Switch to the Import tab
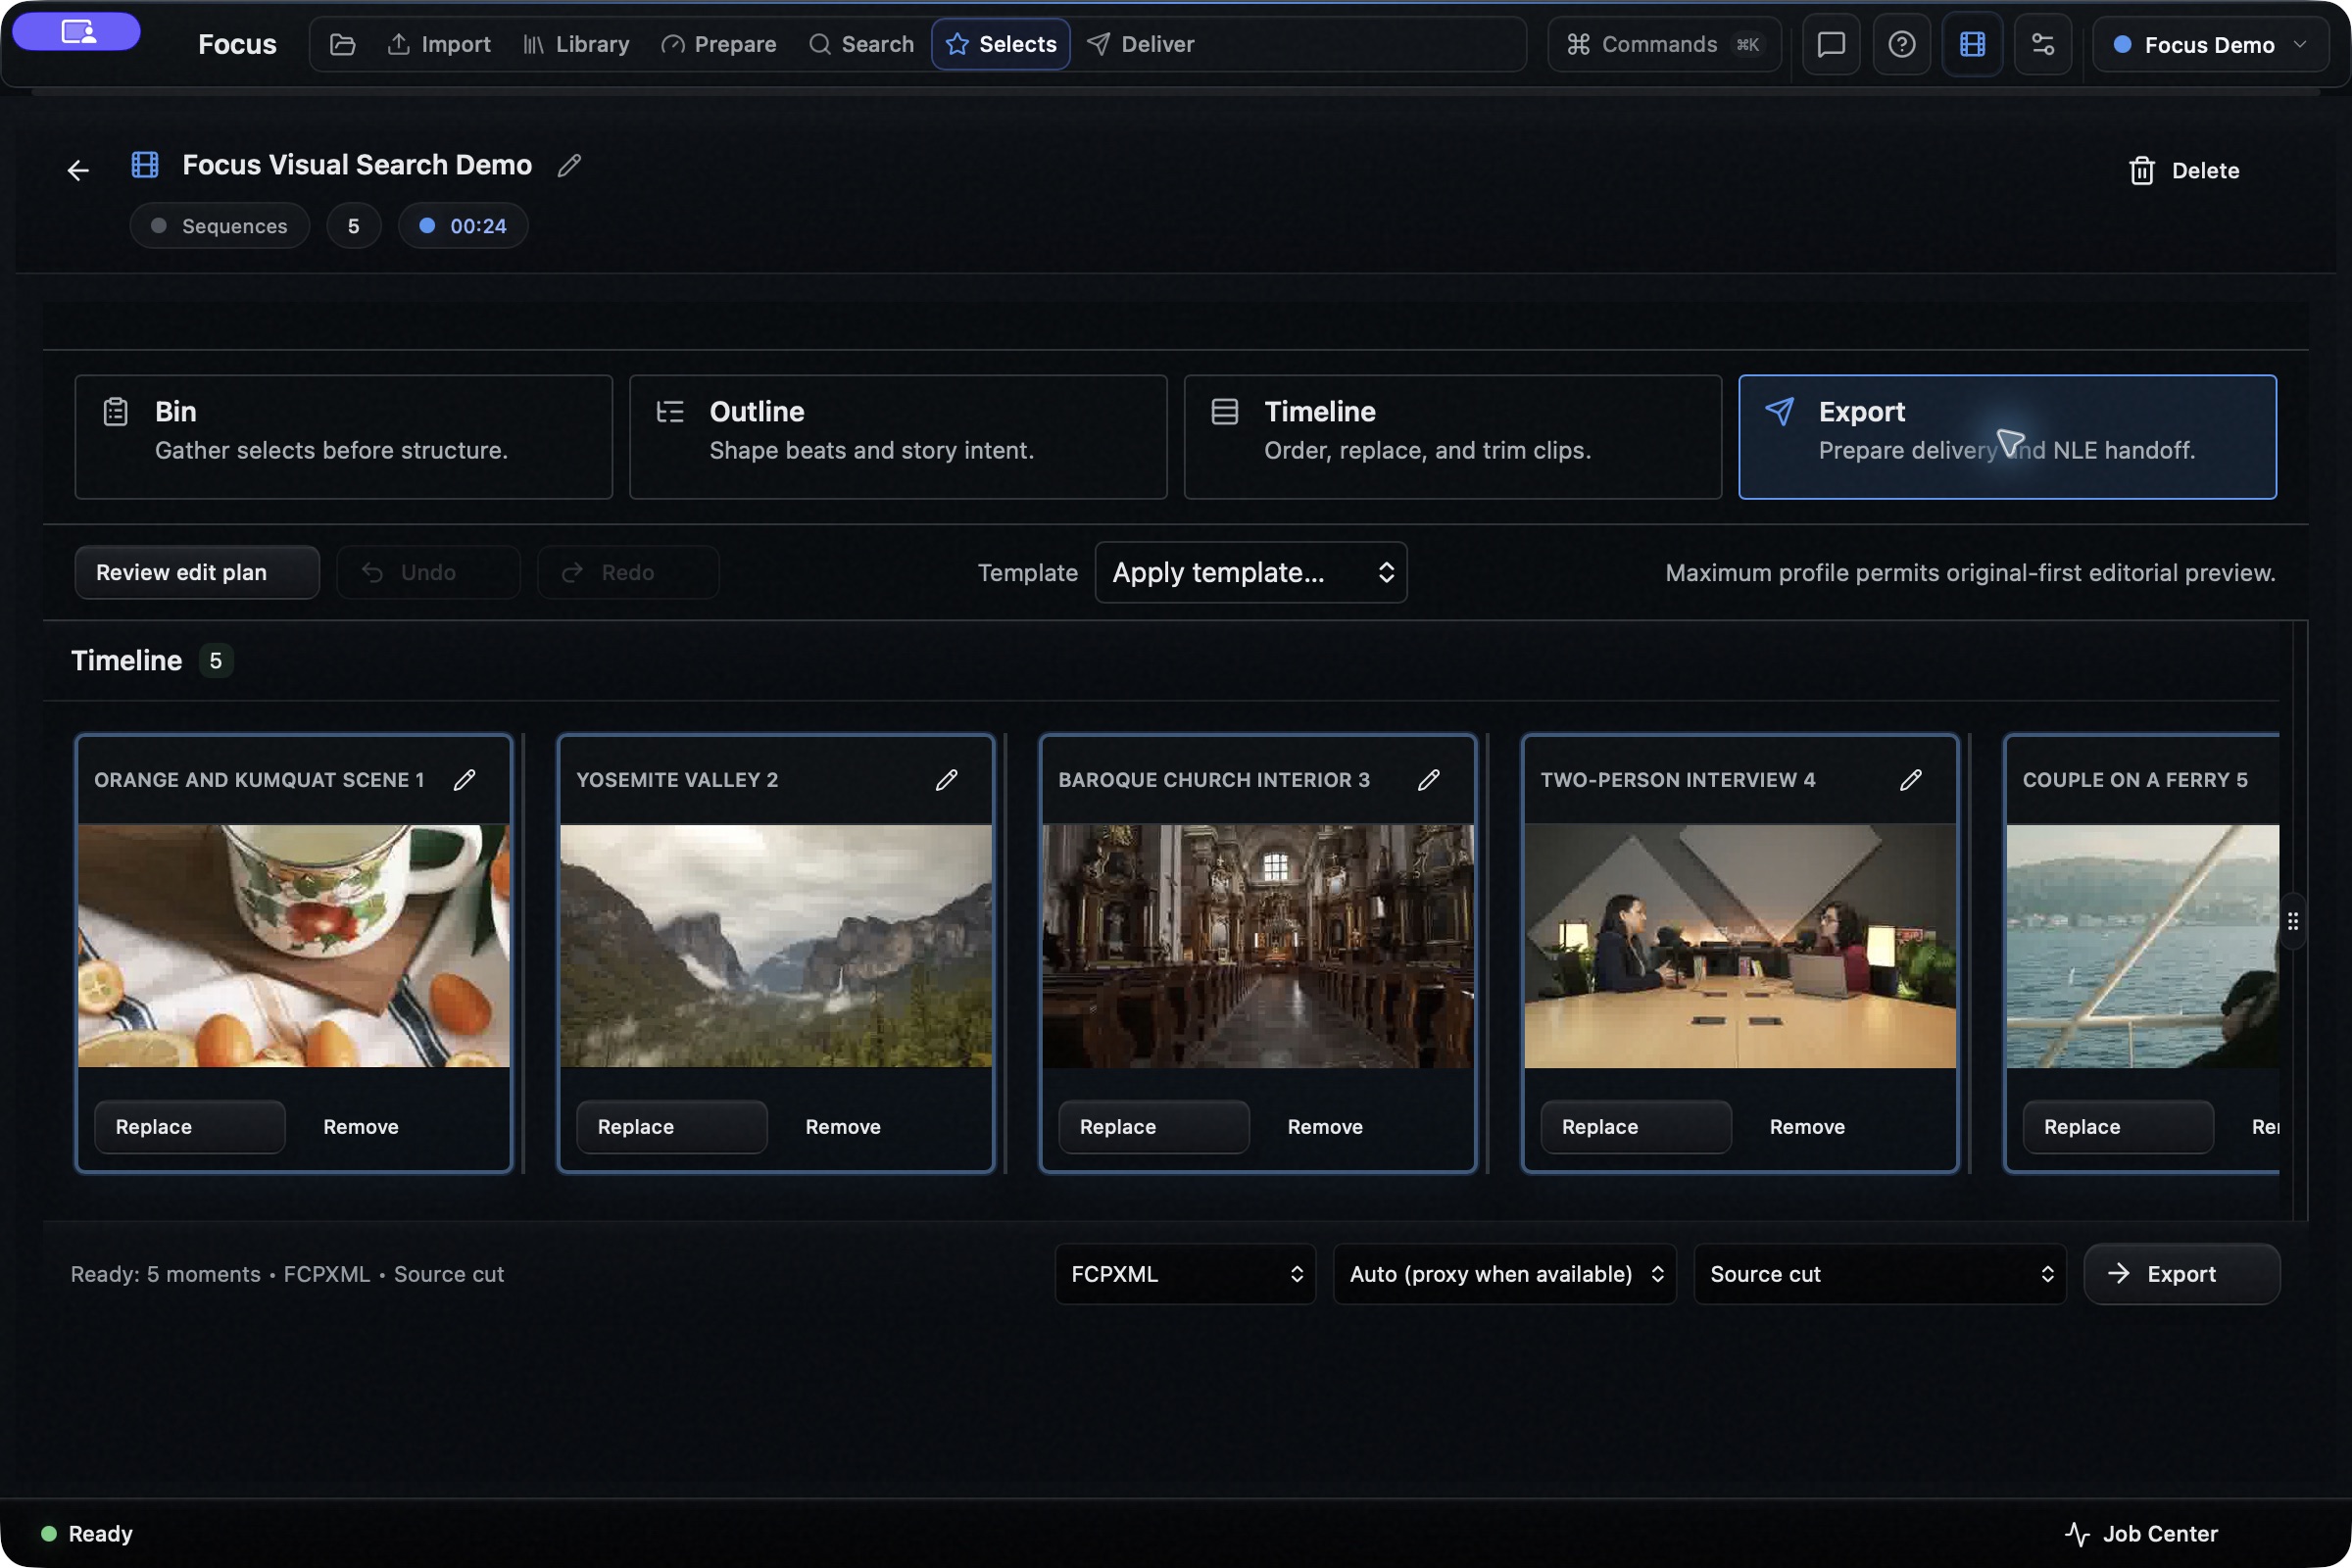This screenshot has height=1568, width=2352. pos(439,44)
